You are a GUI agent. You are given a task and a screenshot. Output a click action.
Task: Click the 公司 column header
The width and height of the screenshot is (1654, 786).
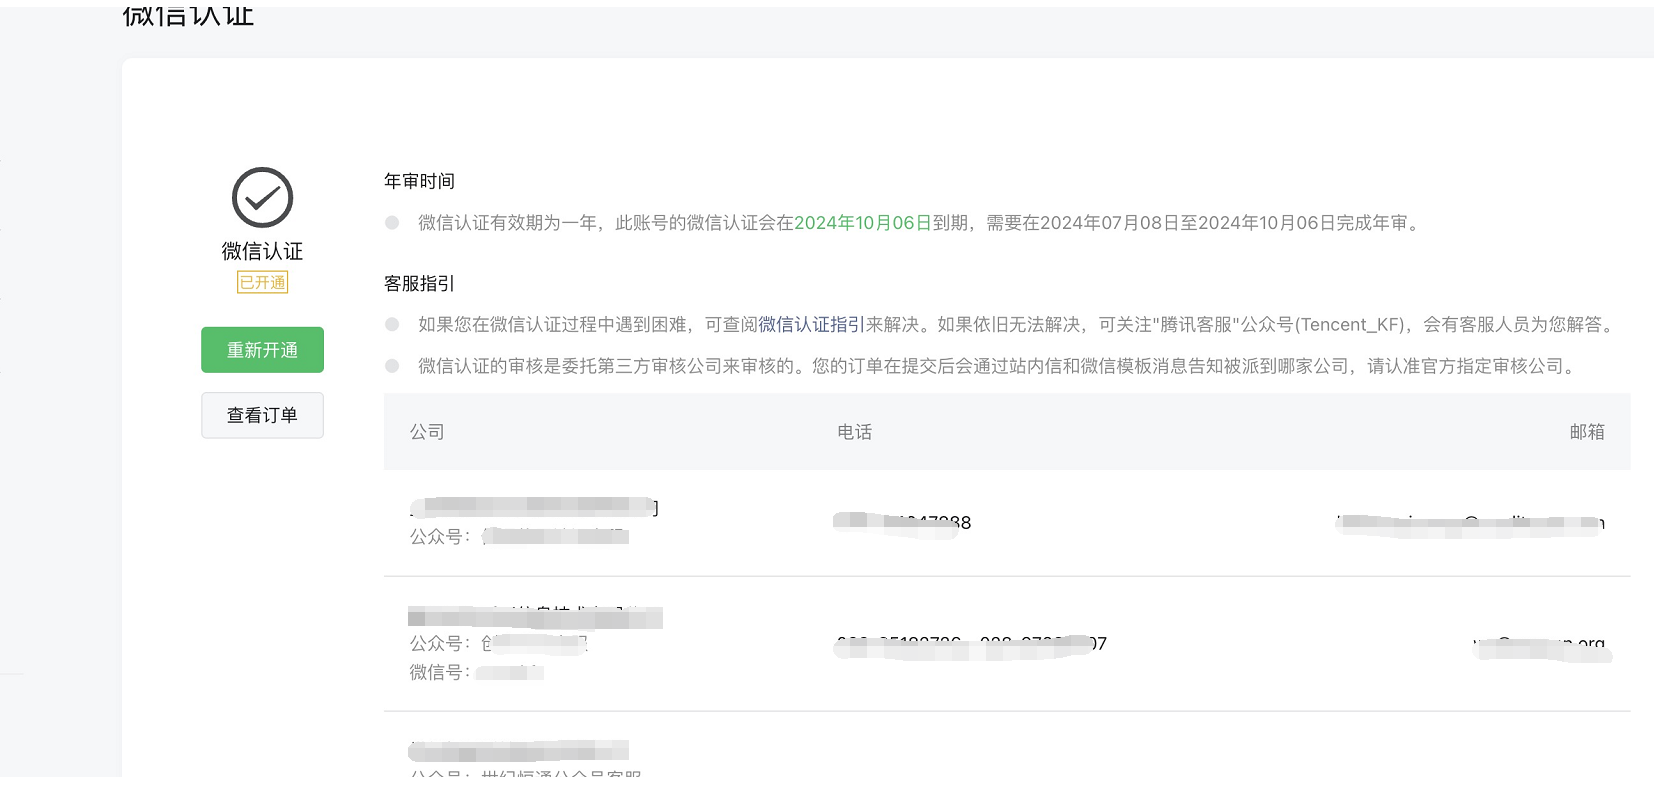click(427, 432)
